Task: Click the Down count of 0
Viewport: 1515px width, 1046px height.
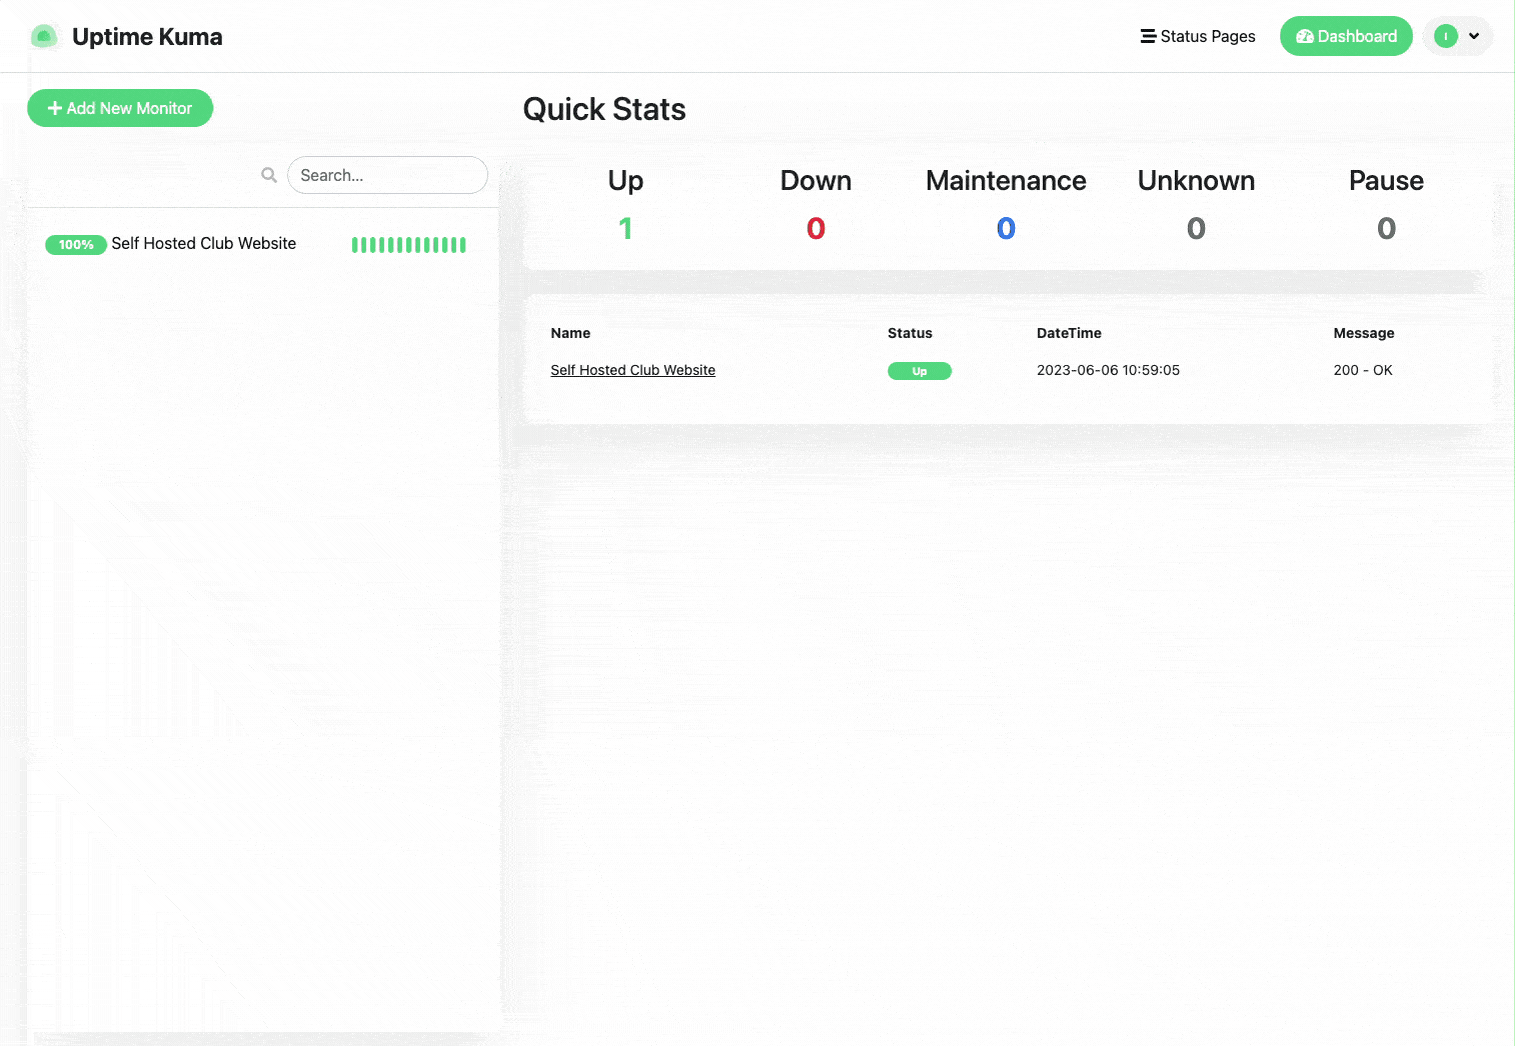Action: pyautogui.click(x=816, y=229)
